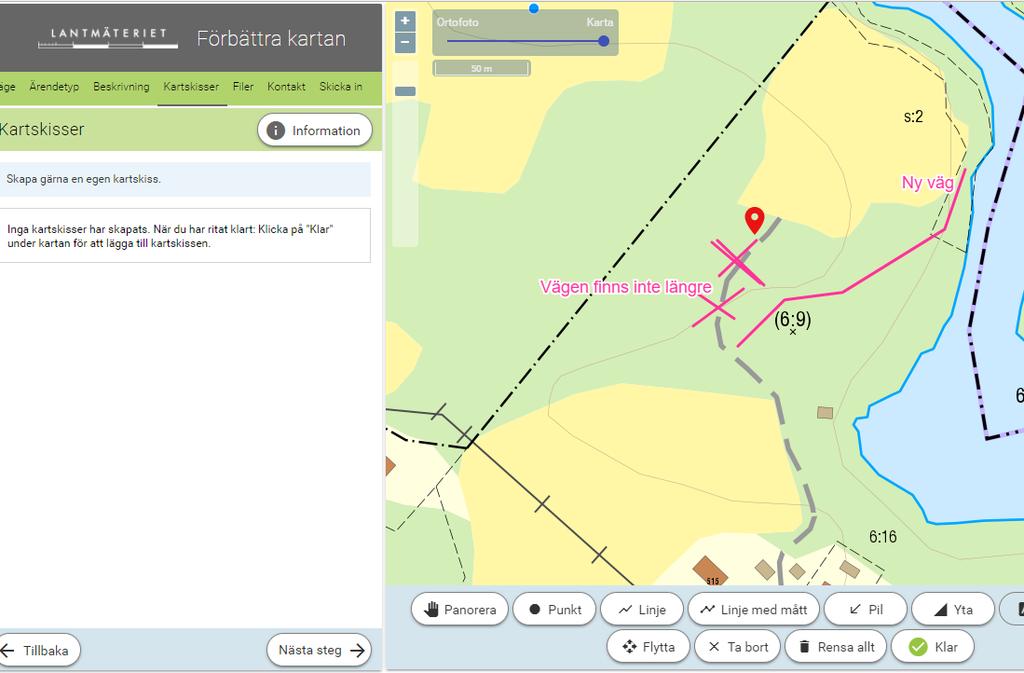Image resolution: width=1024 pixels, height=673 pixels.
Task: Click the Ortofoto/Karta slider handle
Action: pos(604,41)
